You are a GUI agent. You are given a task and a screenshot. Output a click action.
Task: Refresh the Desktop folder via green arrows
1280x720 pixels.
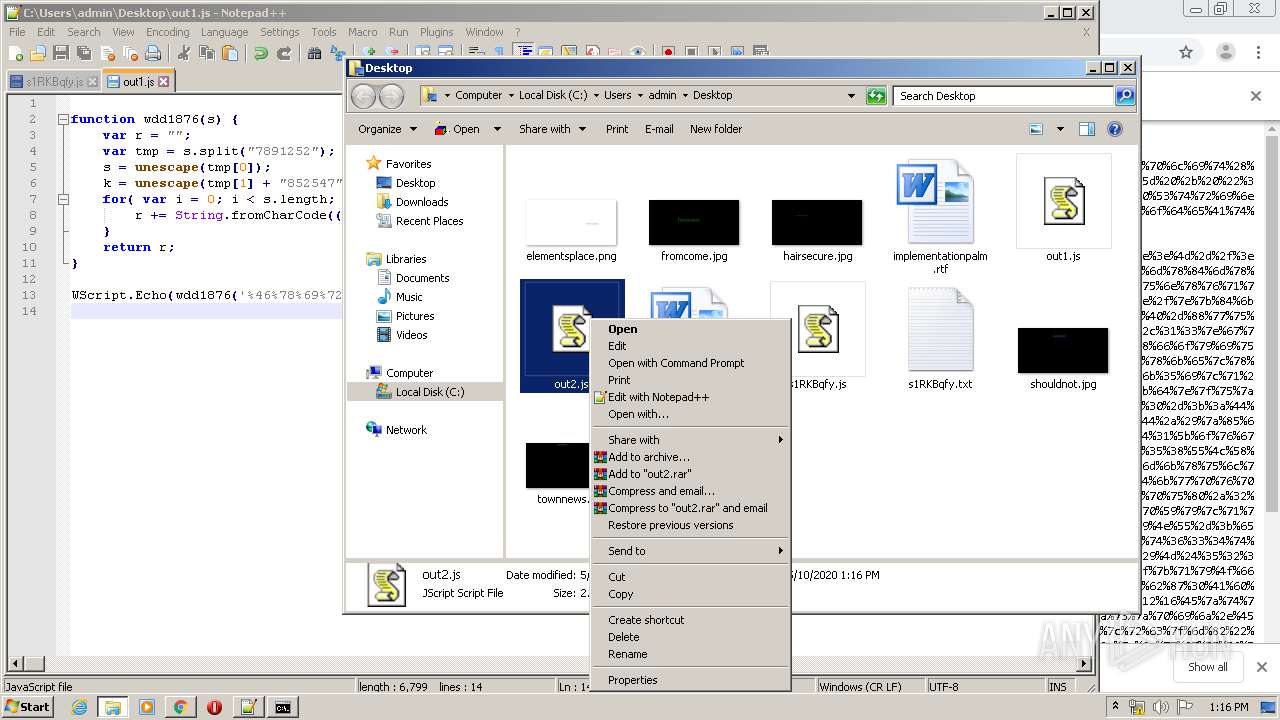click(x=876, y=96)
